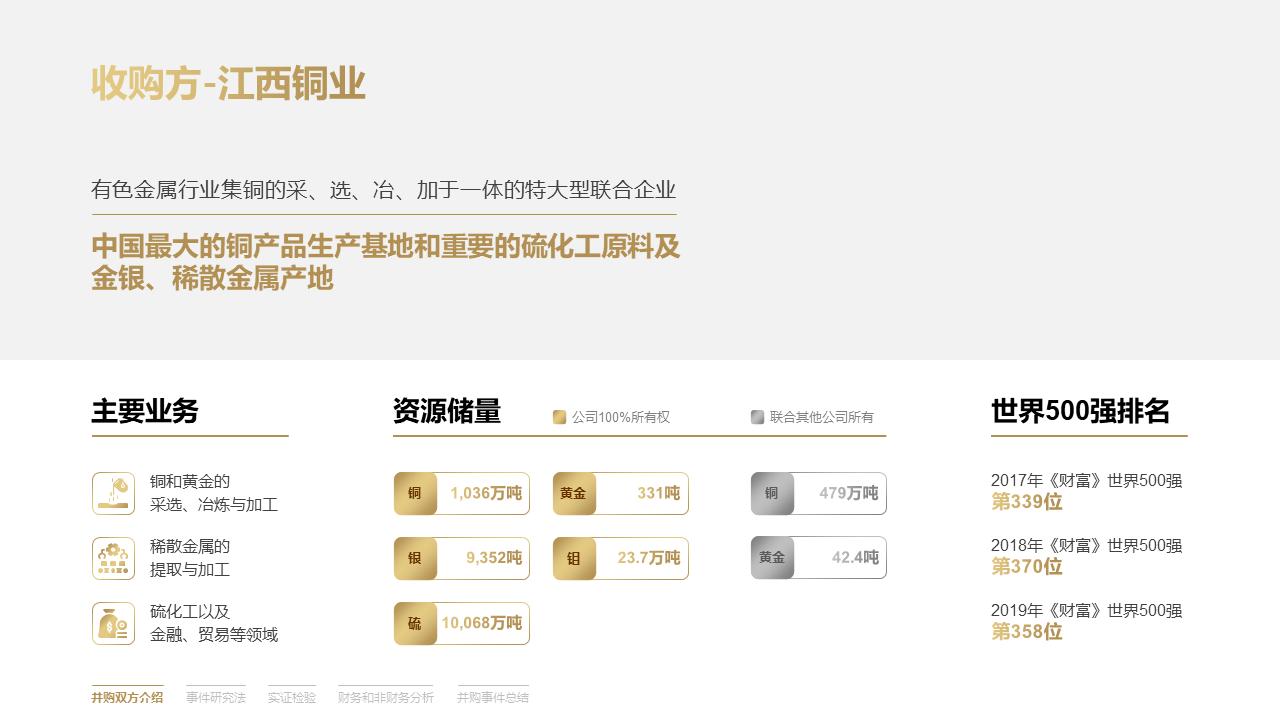1280x720 pixels.
Task: Select the 财务和非财务分析 tab
Action: 386,699
